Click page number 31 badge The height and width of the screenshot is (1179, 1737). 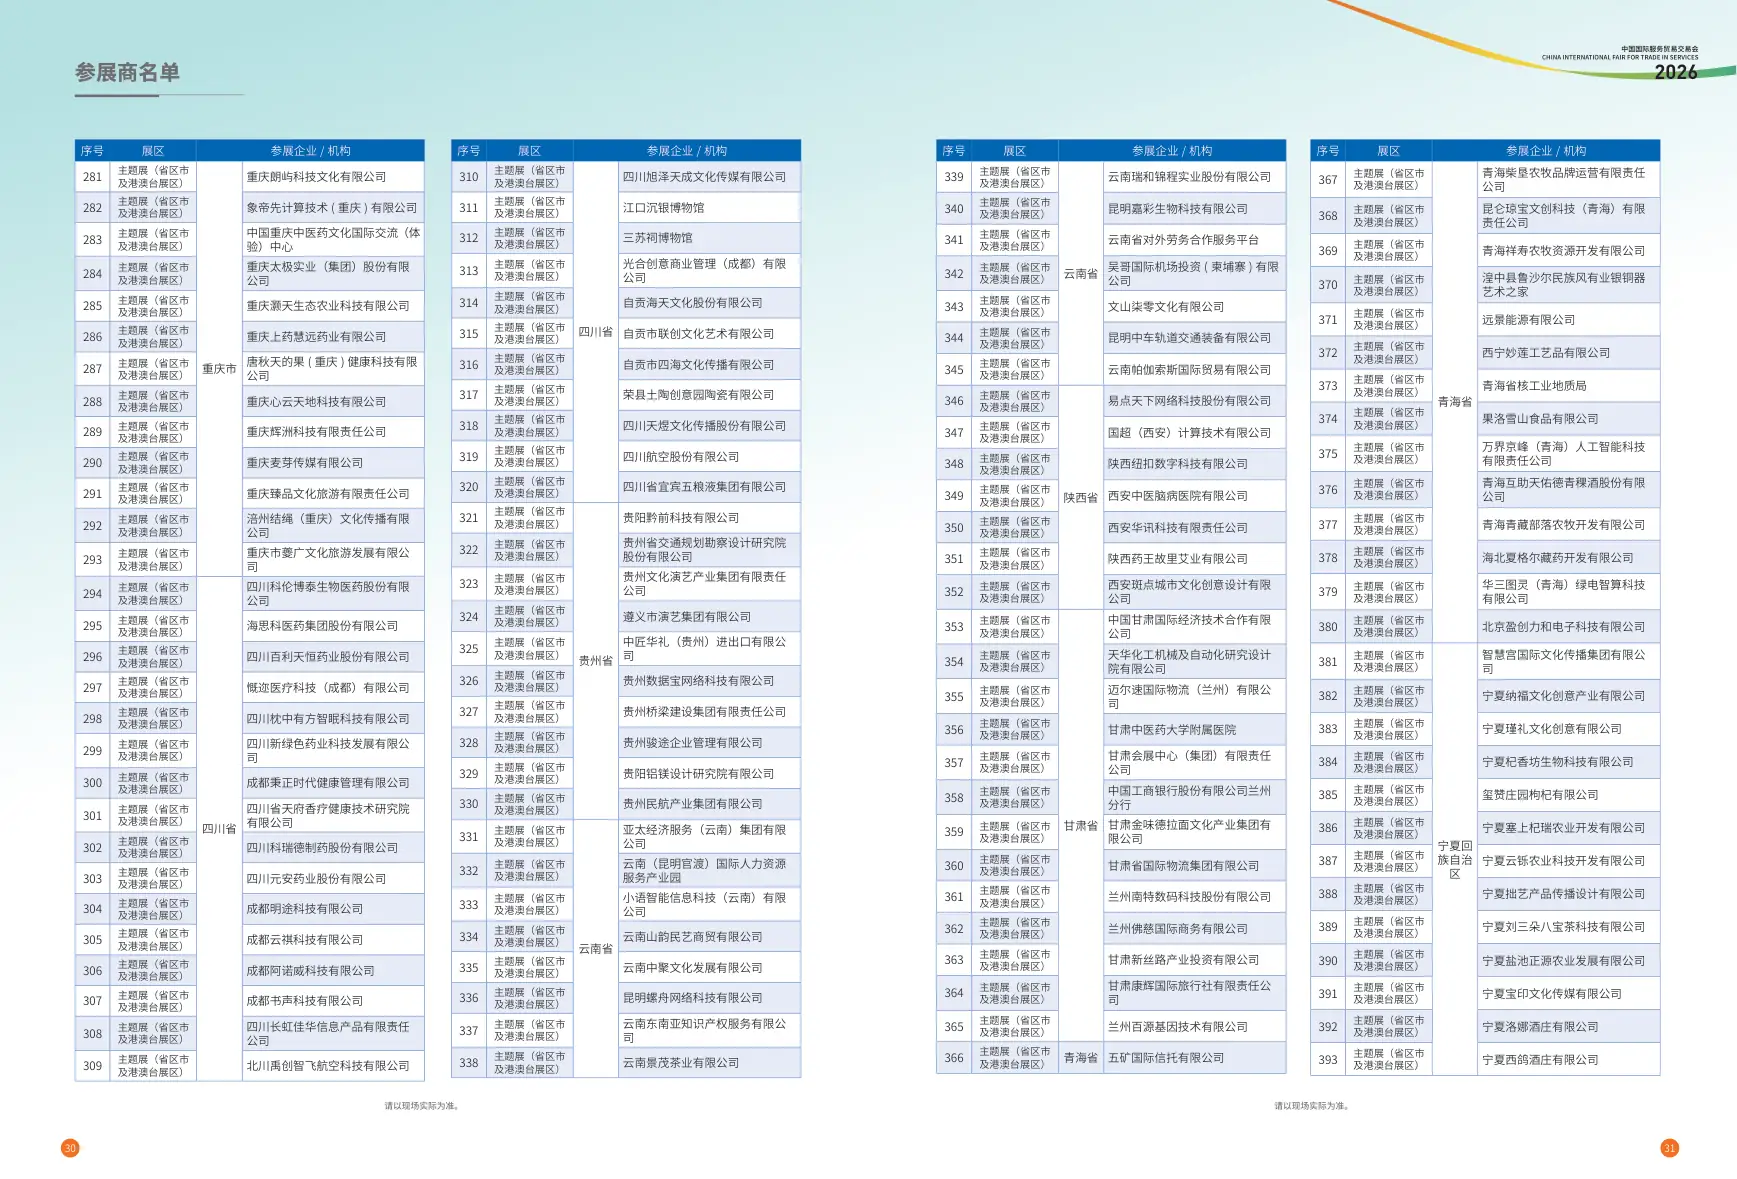coord(1669,1148)
